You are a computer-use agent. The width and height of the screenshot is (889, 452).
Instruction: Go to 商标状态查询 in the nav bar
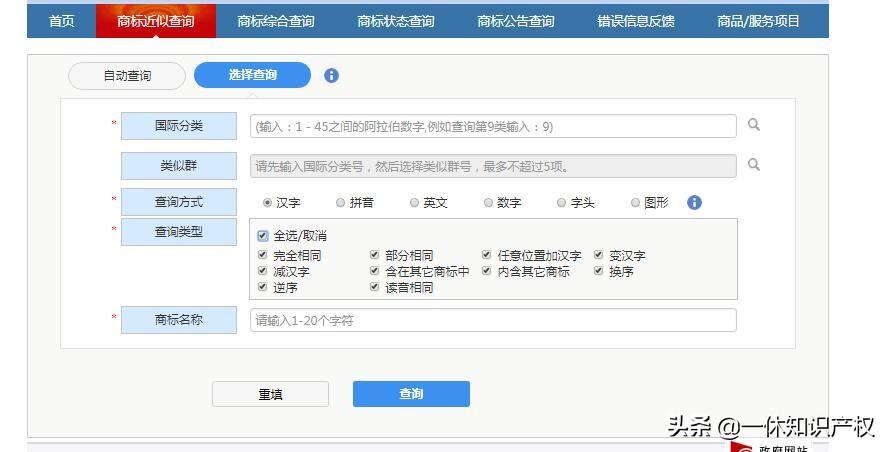coord(396,21)
